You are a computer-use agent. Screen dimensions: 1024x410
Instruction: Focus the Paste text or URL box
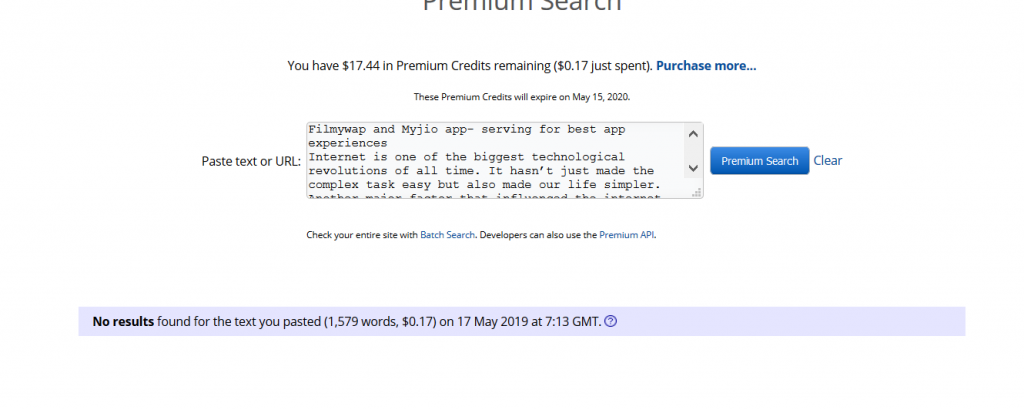pyautogui.click(x=496, y=160)
